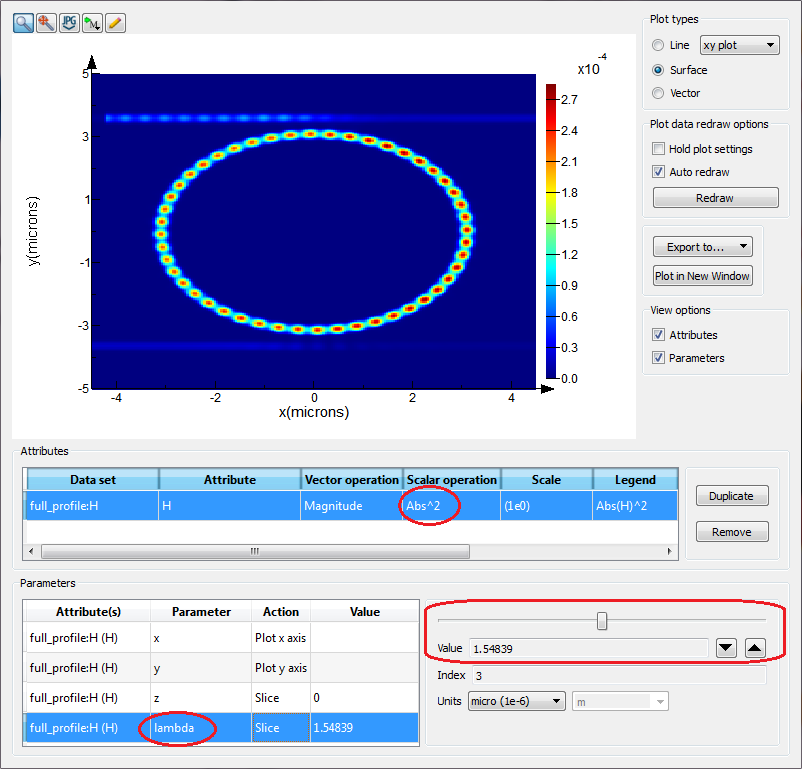Click the Vector operation column header
Screen dimensions: 802x769
(351, 479)
